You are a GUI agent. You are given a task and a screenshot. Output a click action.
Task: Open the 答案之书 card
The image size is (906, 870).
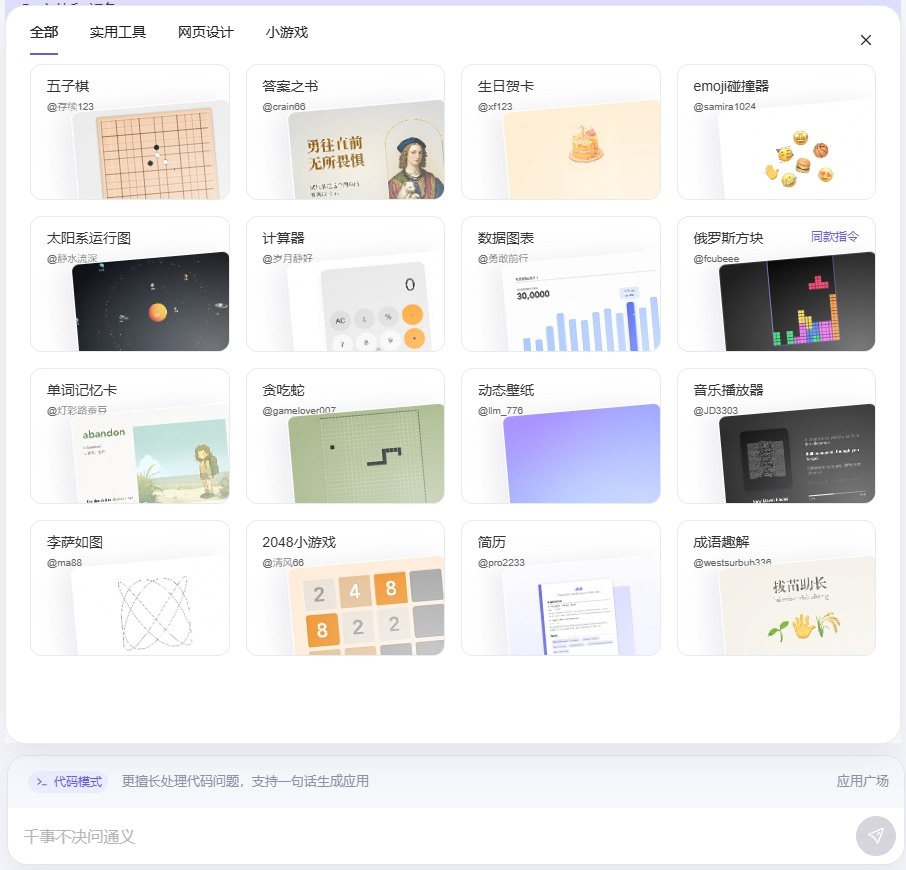[346, 132]
